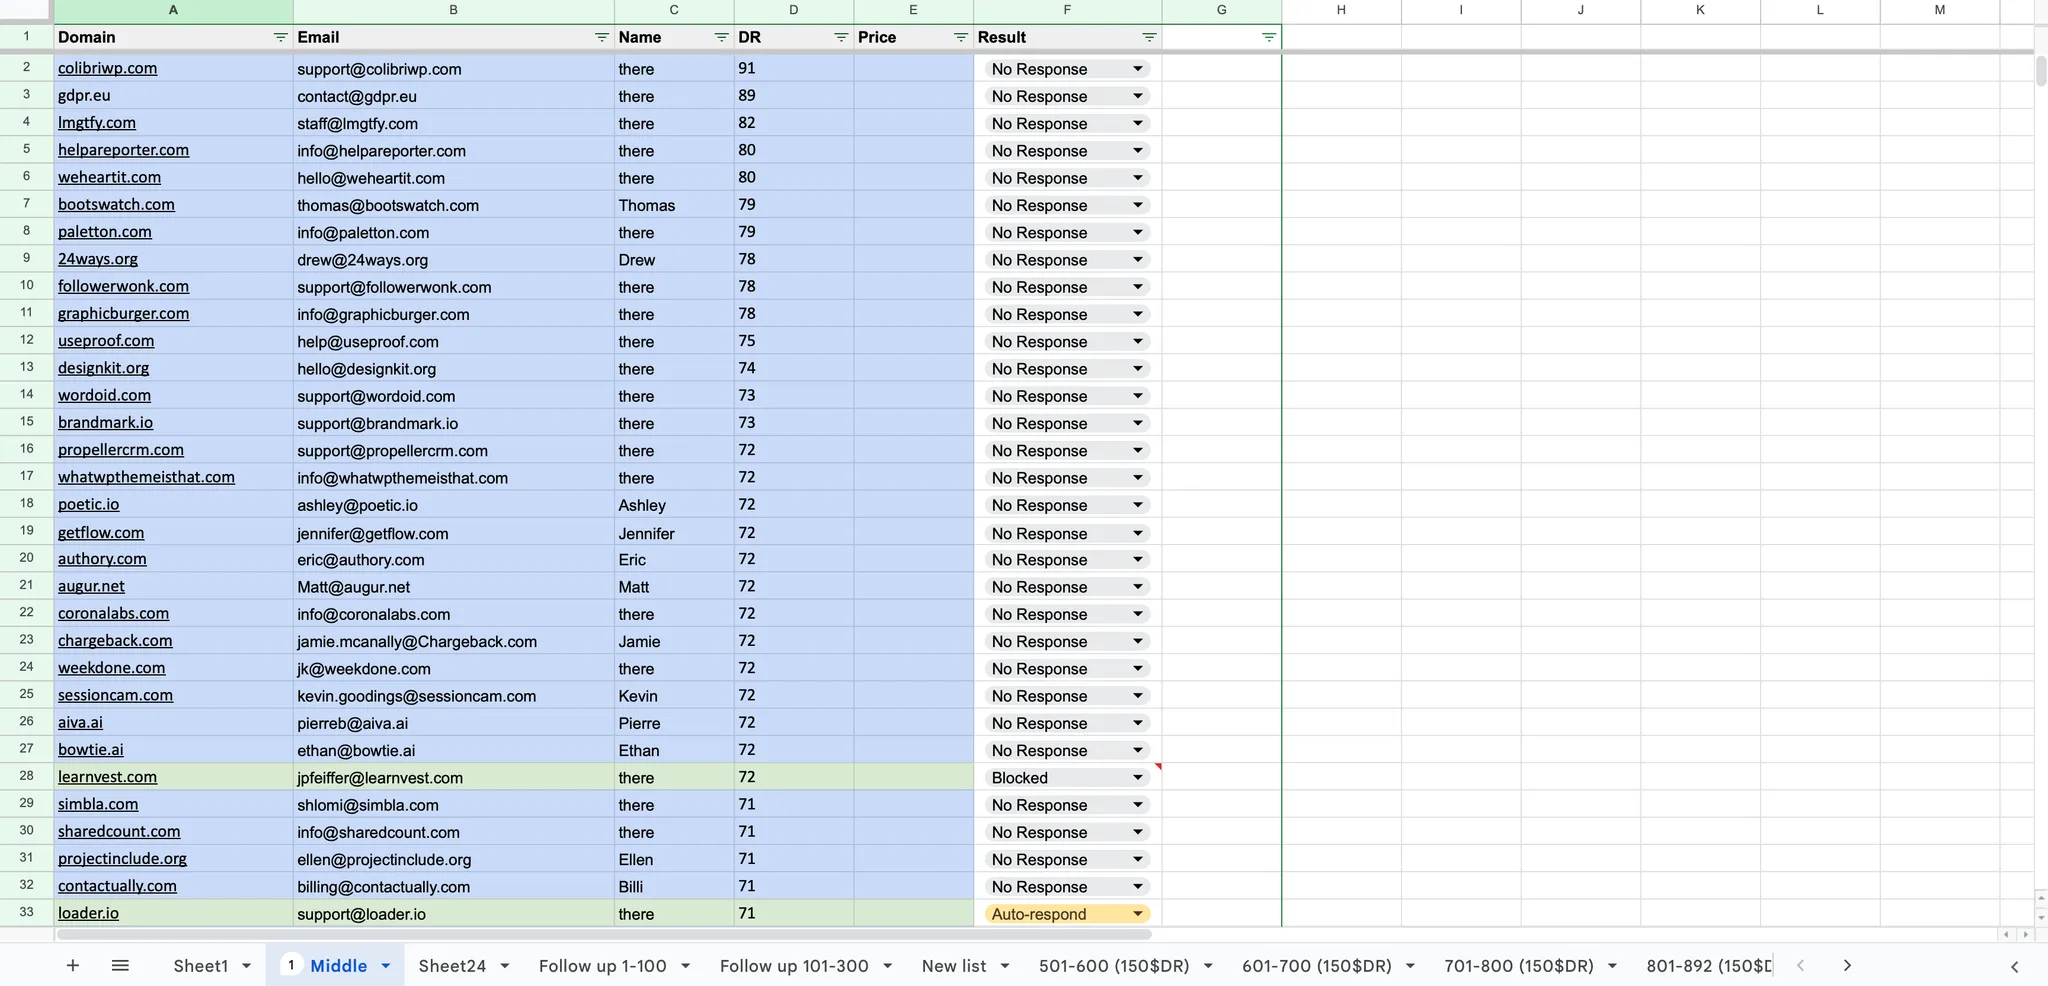
Task: Switch to Sheet24 tab
Action: tap(452, 966)
